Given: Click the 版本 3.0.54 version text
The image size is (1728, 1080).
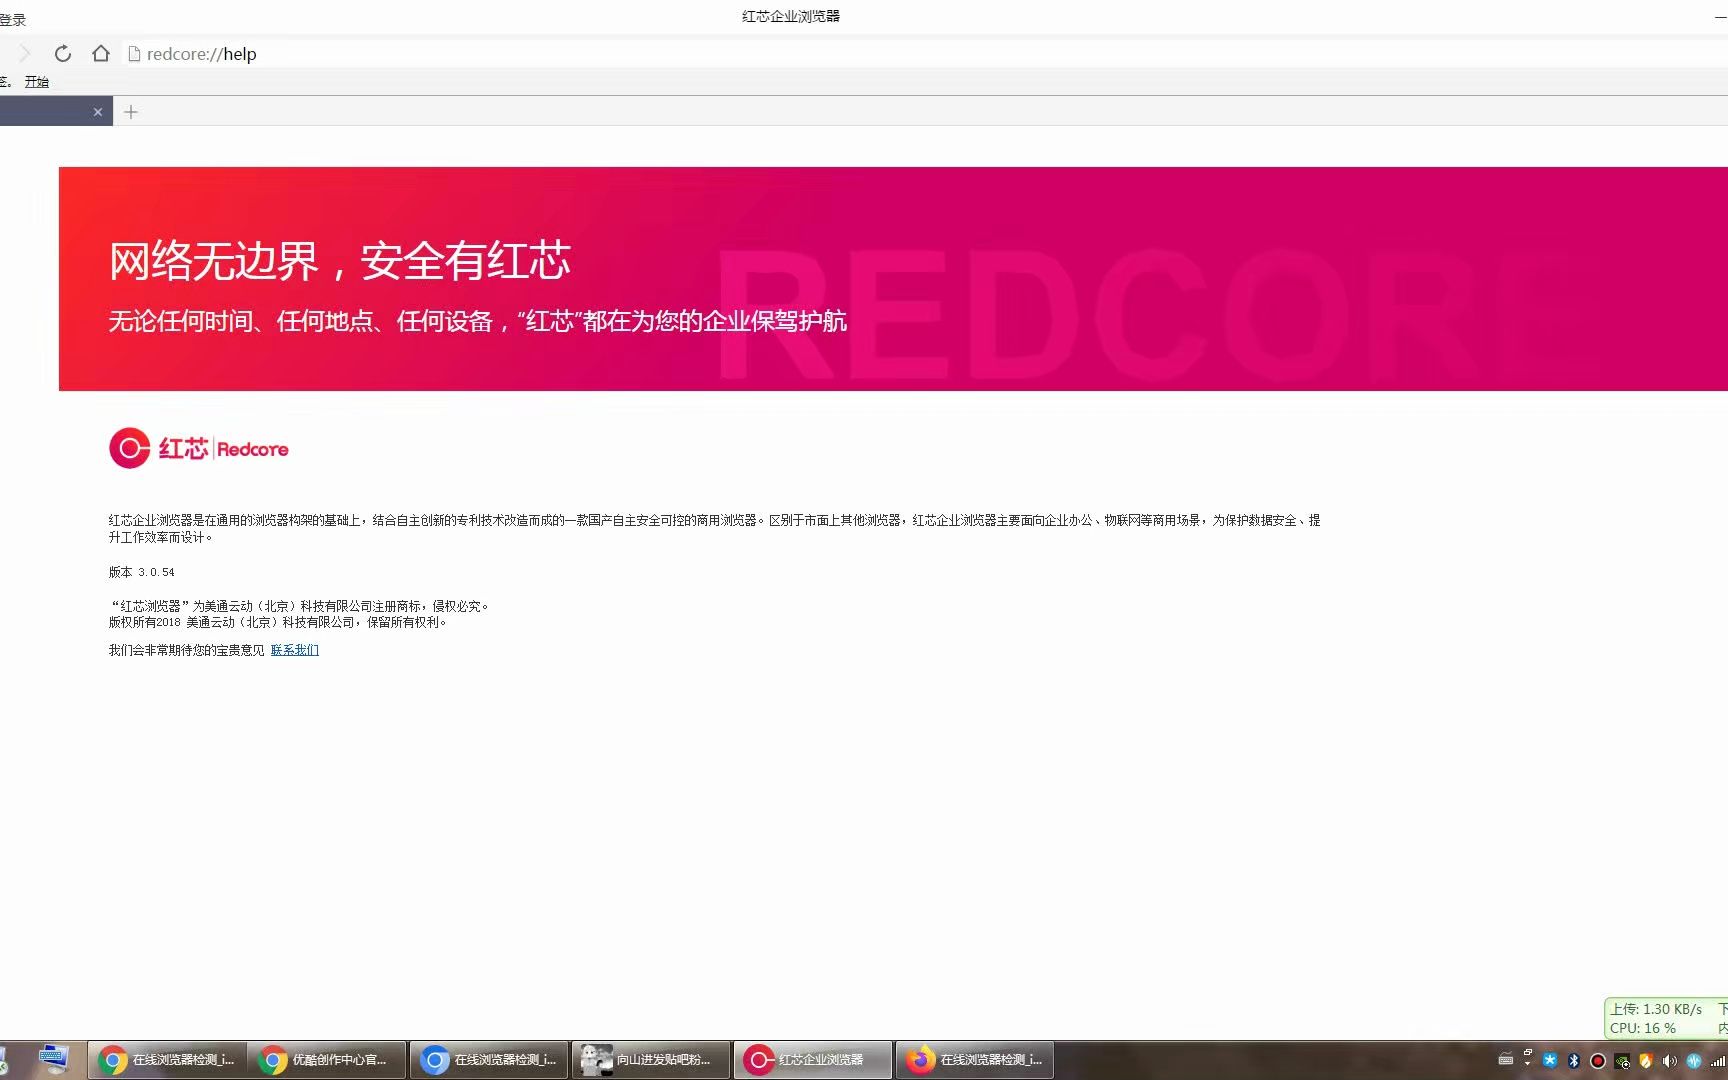Looking at the screenshot, I should tap(142, 572).
